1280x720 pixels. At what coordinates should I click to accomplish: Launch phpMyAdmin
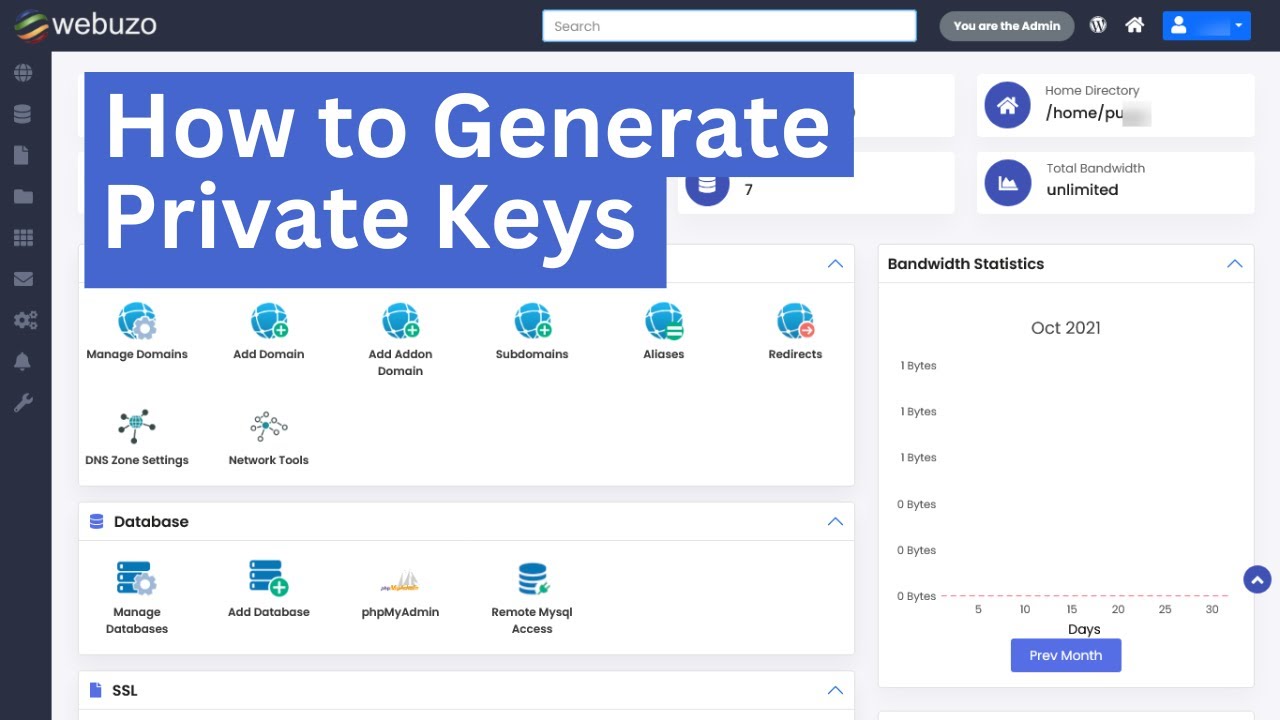[x=400, y=581]
